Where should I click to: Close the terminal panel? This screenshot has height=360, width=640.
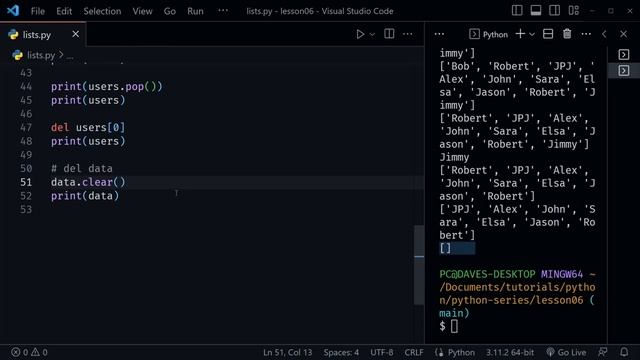click(623, 34)
